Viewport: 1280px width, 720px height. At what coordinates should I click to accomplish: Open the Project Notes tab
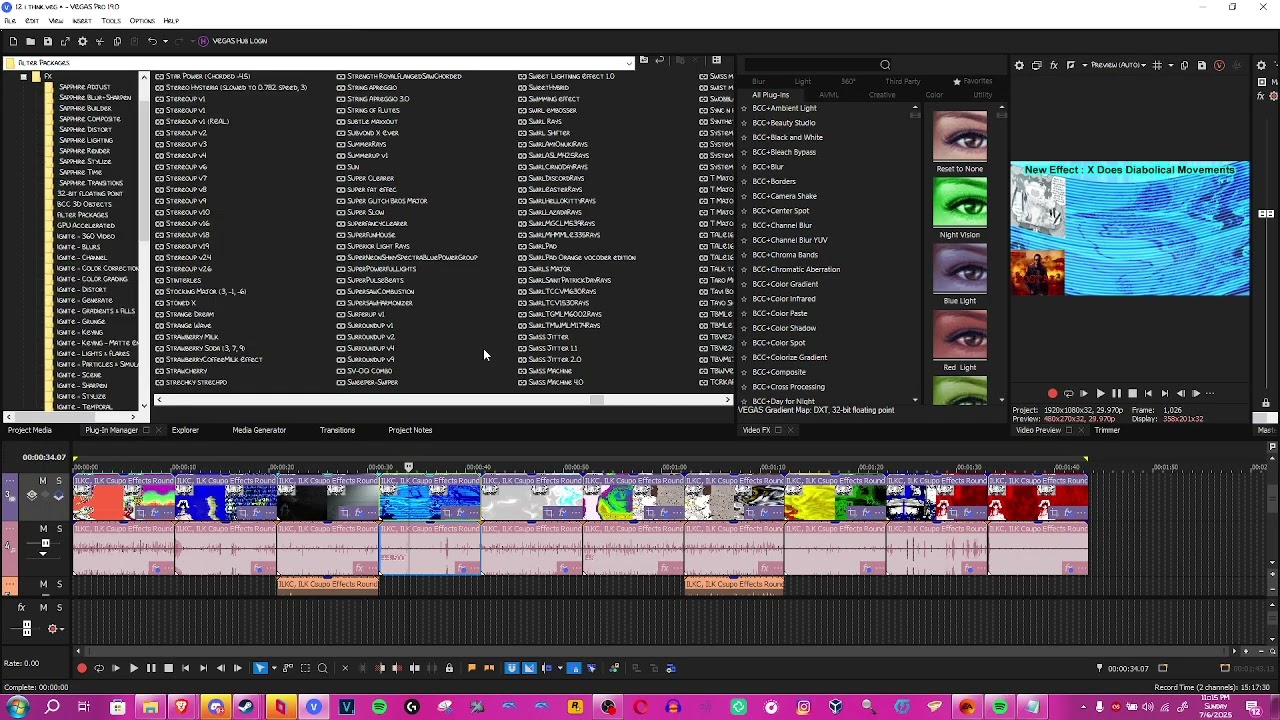point(410,430)
